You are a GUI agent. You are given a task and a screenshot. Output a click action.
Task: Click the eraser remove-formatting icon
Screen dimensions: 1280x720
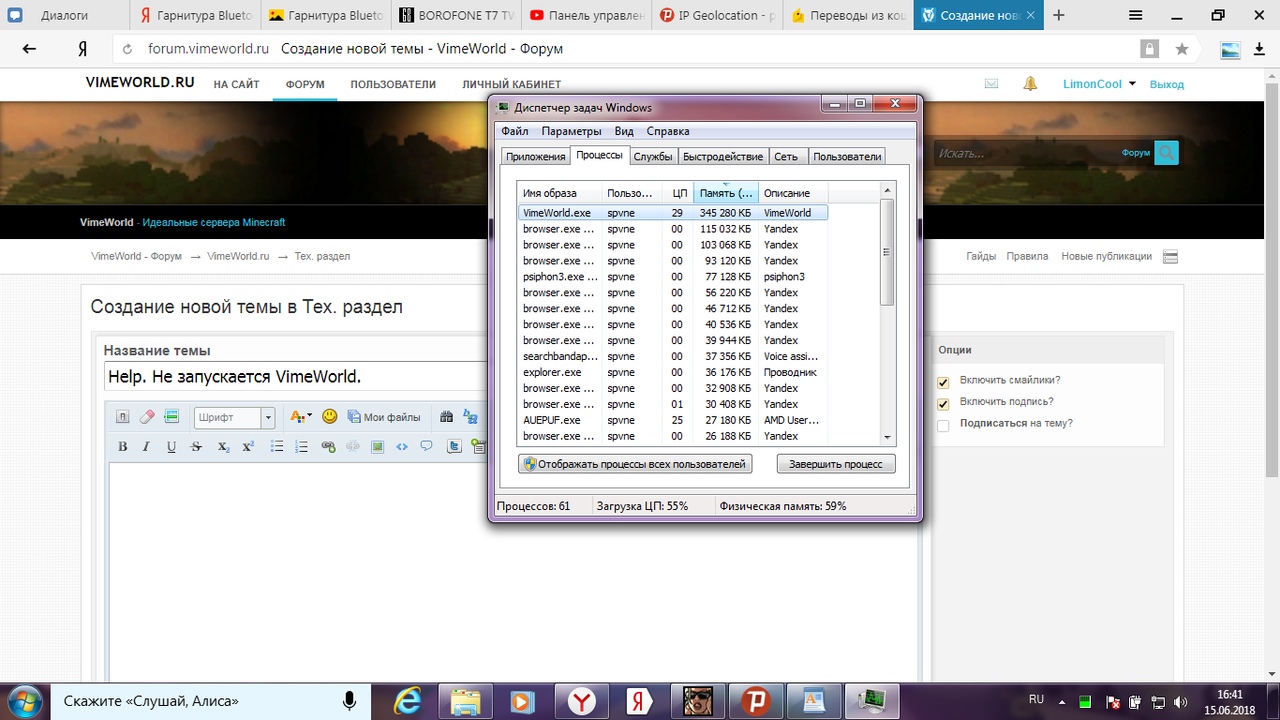[147, 417]
